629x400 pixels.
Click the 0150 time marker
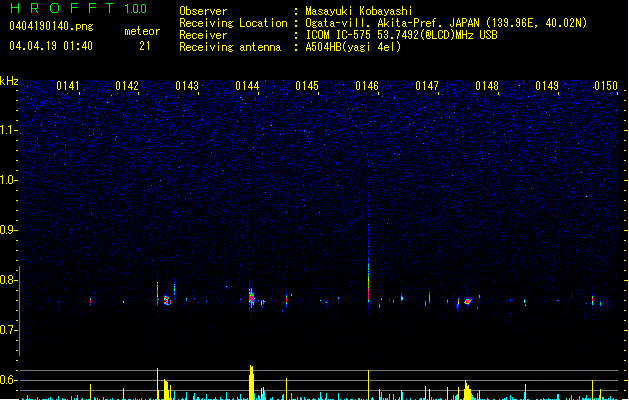coord(606,86)
